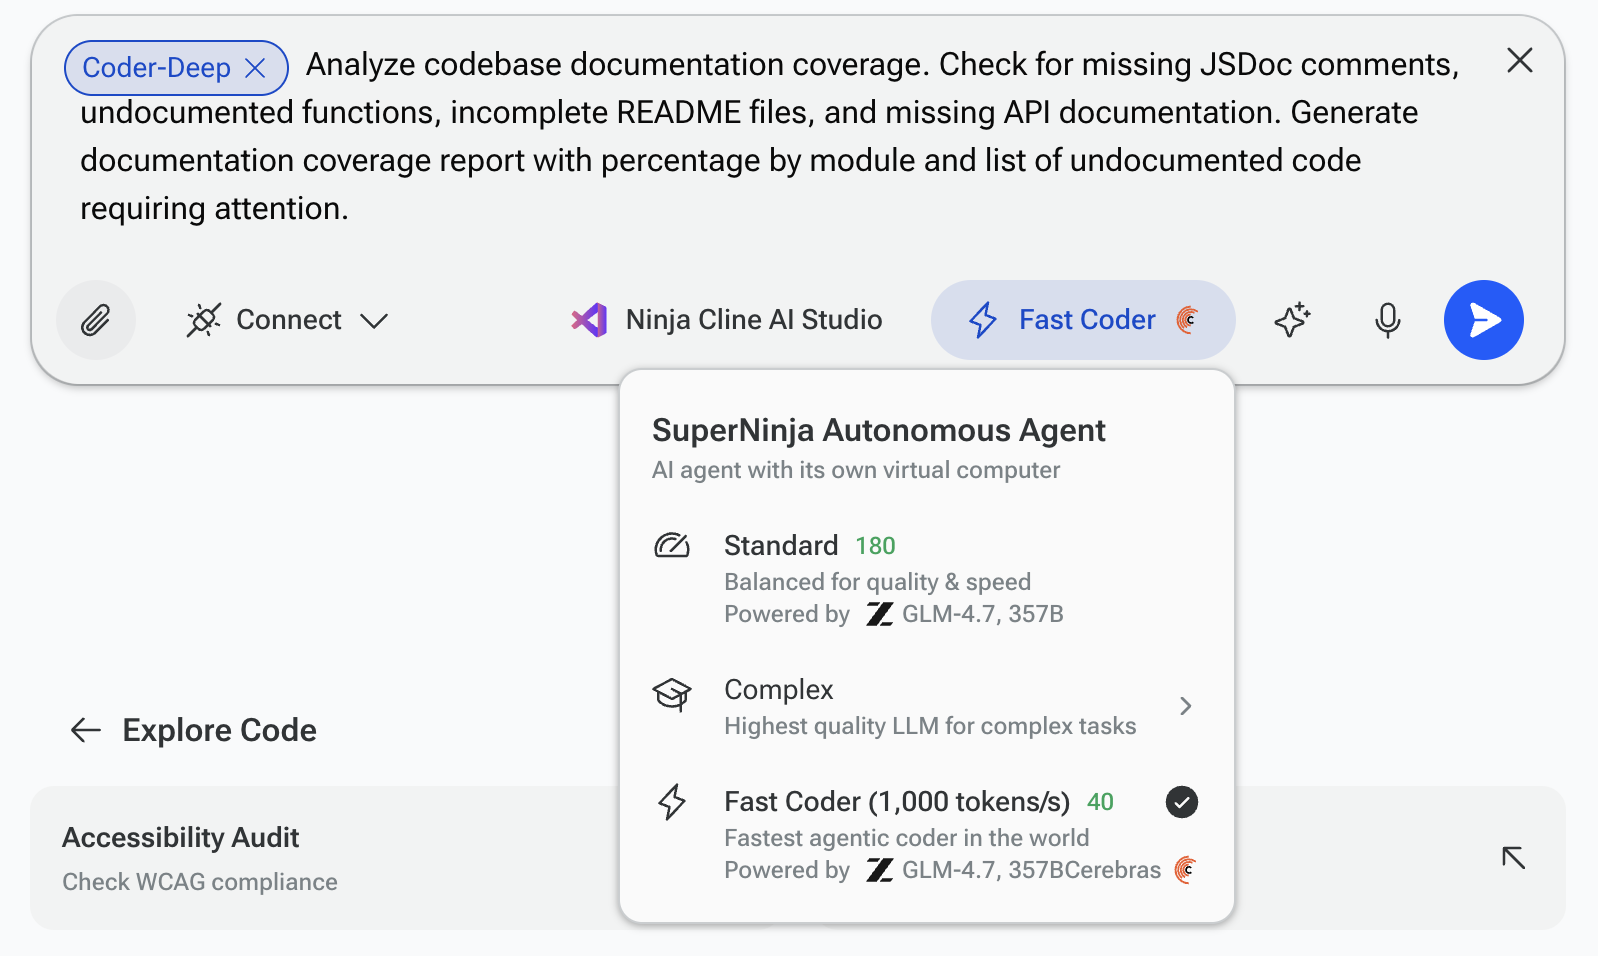Remove the Coder-Deep tag with its X

(x=255, y=68)
